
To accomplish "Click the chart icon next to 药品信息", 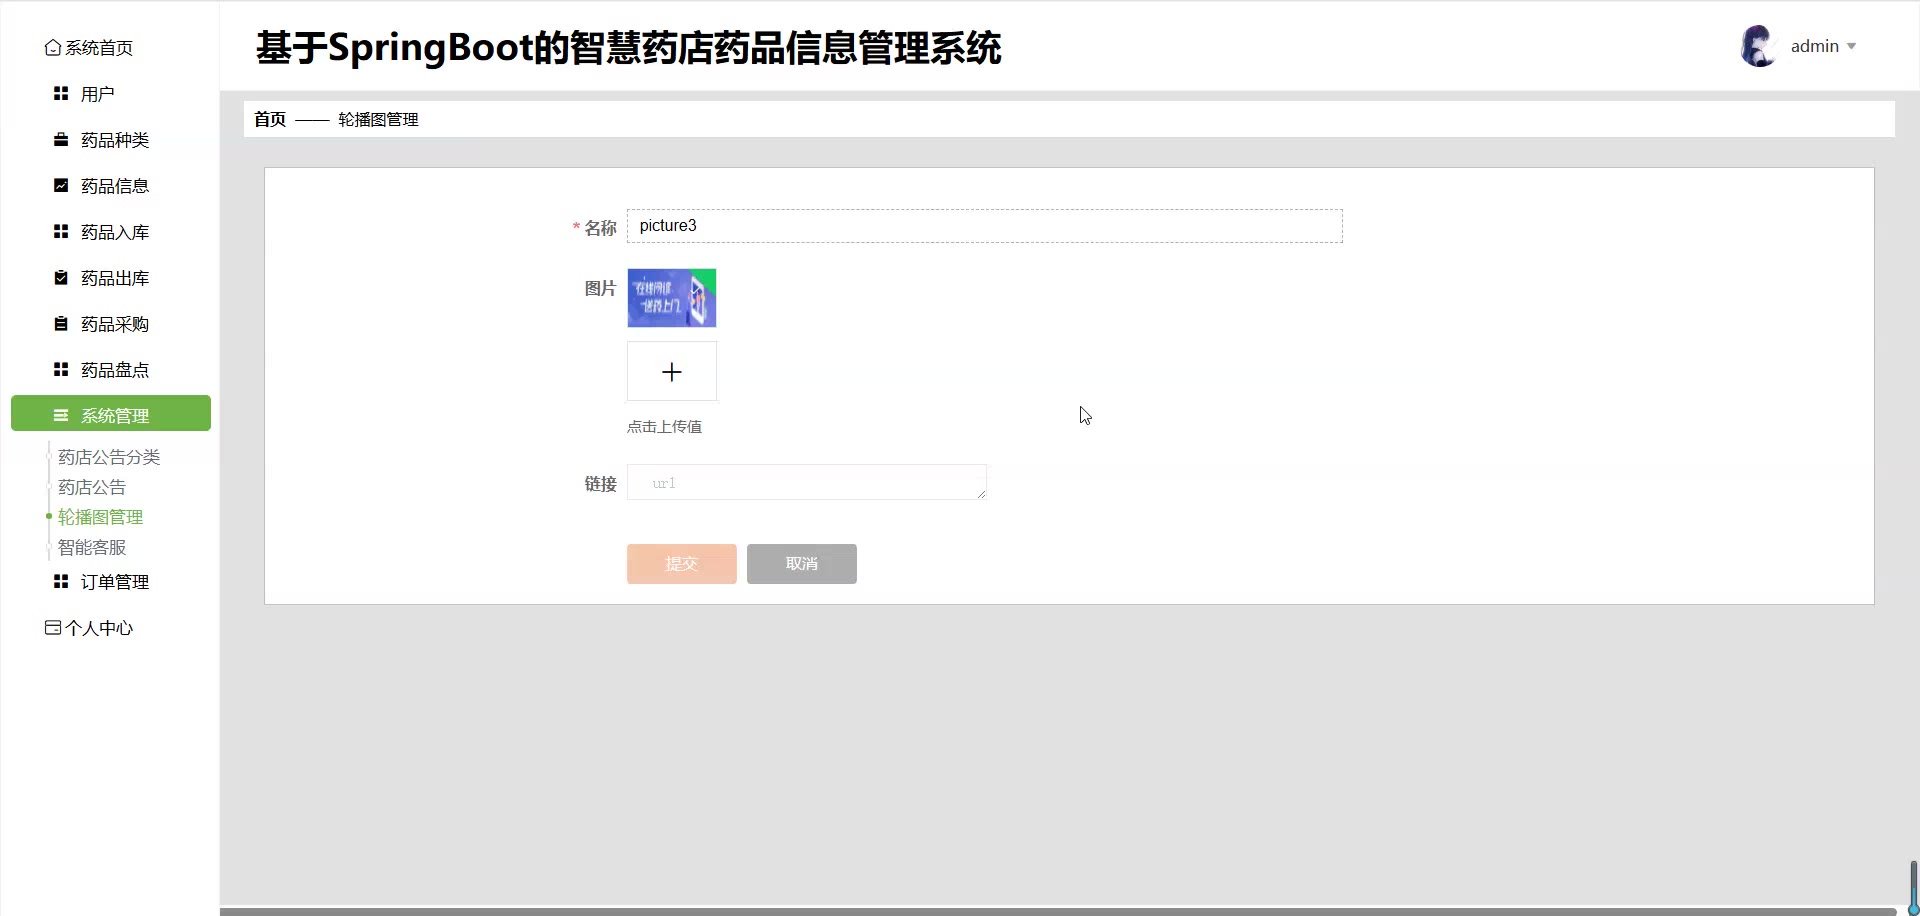I will point(61,185).
